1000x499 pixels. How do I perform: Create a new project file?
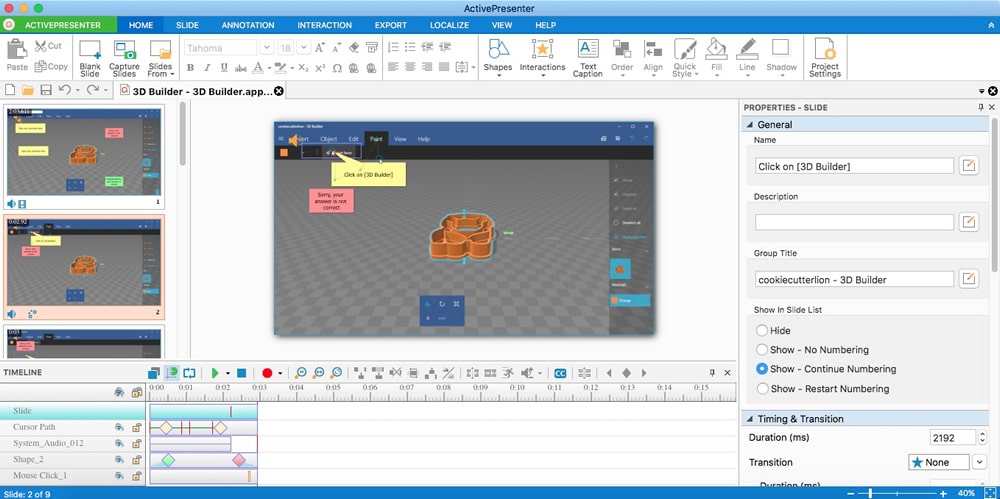click(x=10, y=90)
